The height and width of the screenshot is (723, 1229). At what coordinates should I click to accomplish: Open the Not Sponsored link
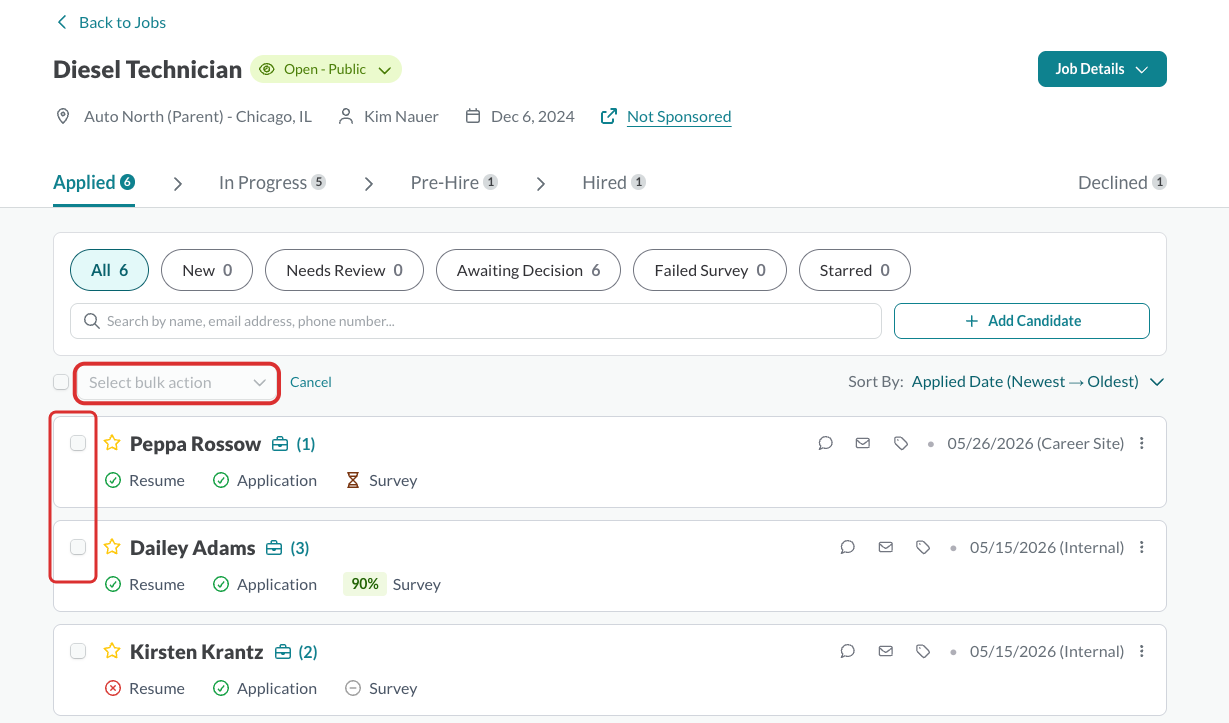click(x=679, y=117)
